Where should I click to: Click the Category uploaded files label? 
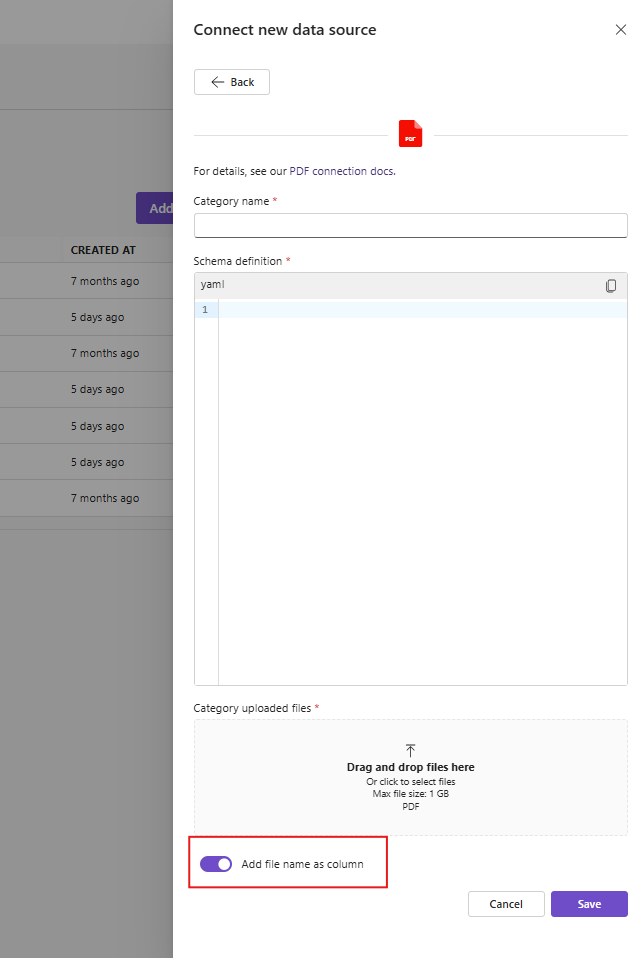pyautogui.click(x=253, y=708)
